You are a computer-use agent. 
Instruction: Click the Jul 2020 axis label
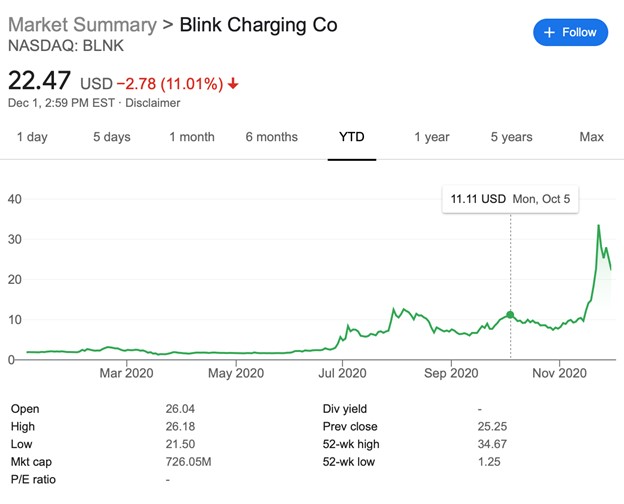point(342,374)
